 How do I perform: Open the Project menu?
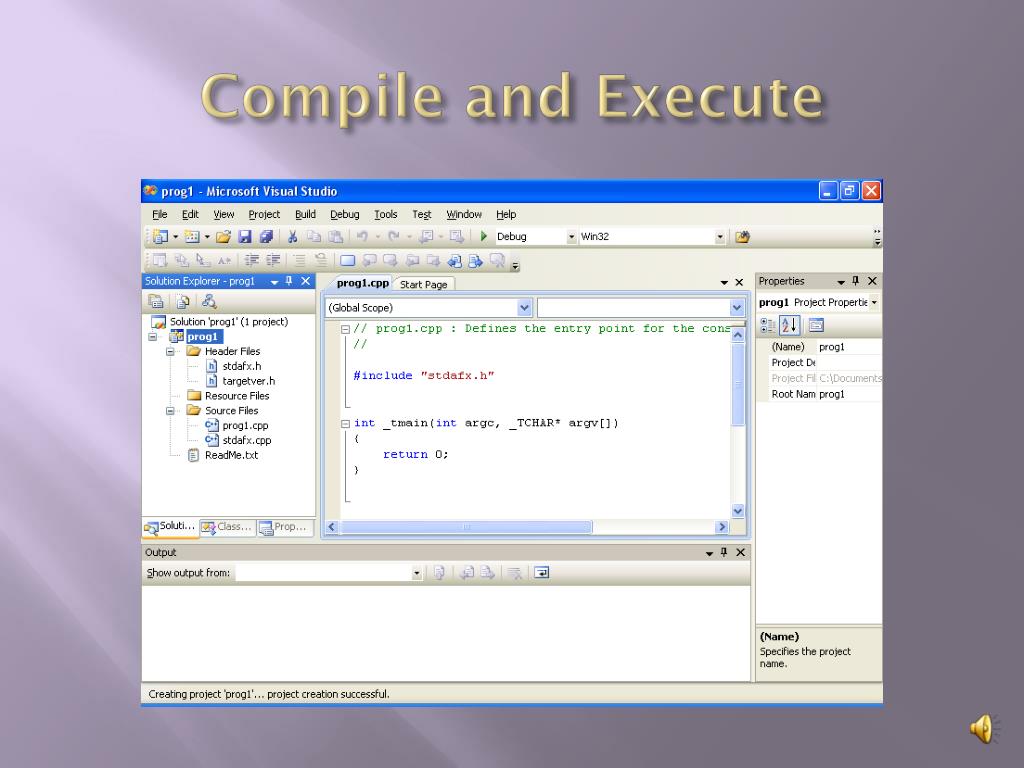(264, 214)
